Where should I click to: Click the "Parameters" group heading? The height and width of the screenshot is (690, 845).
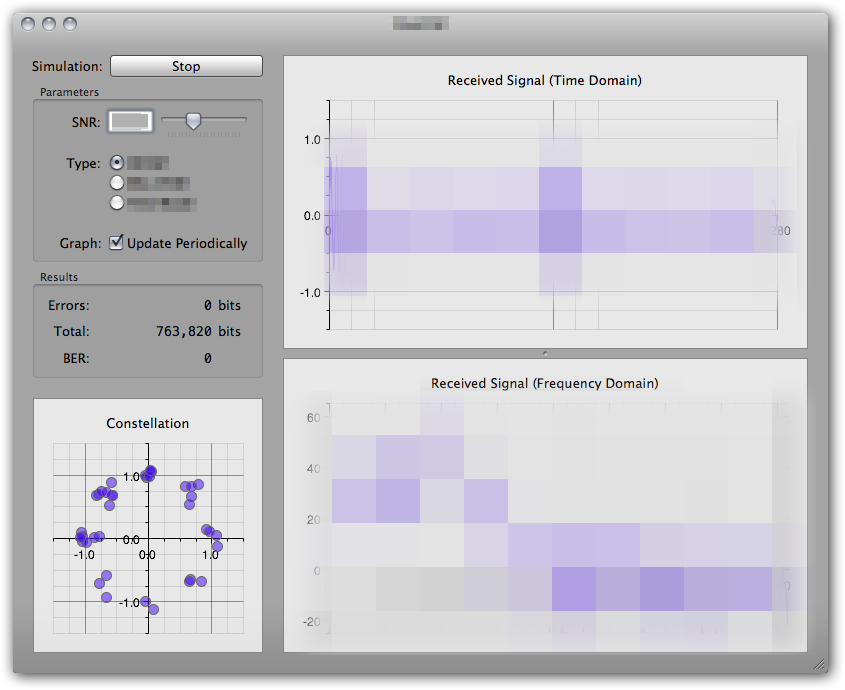pyautogui.click(x=70, y=92)
